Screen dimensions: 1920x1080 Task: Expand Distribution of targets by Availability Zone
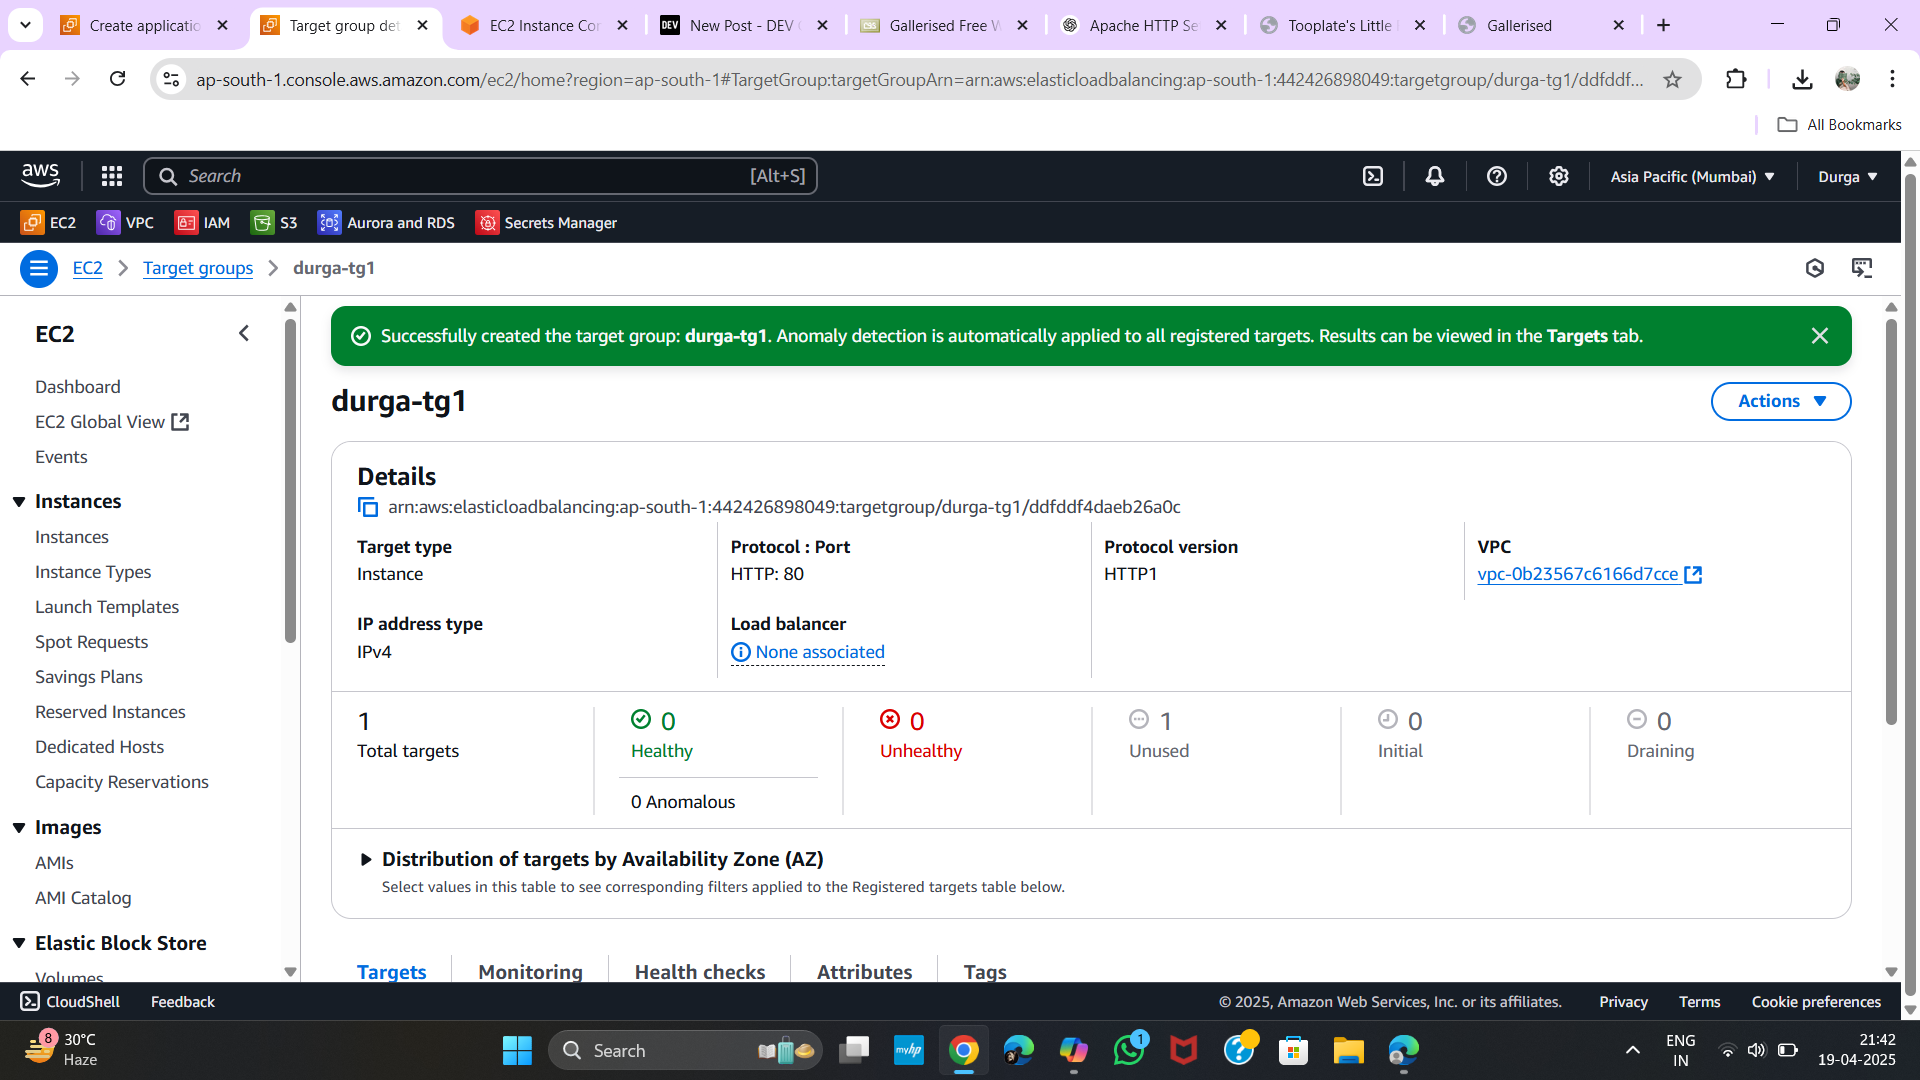pos(366,859)
